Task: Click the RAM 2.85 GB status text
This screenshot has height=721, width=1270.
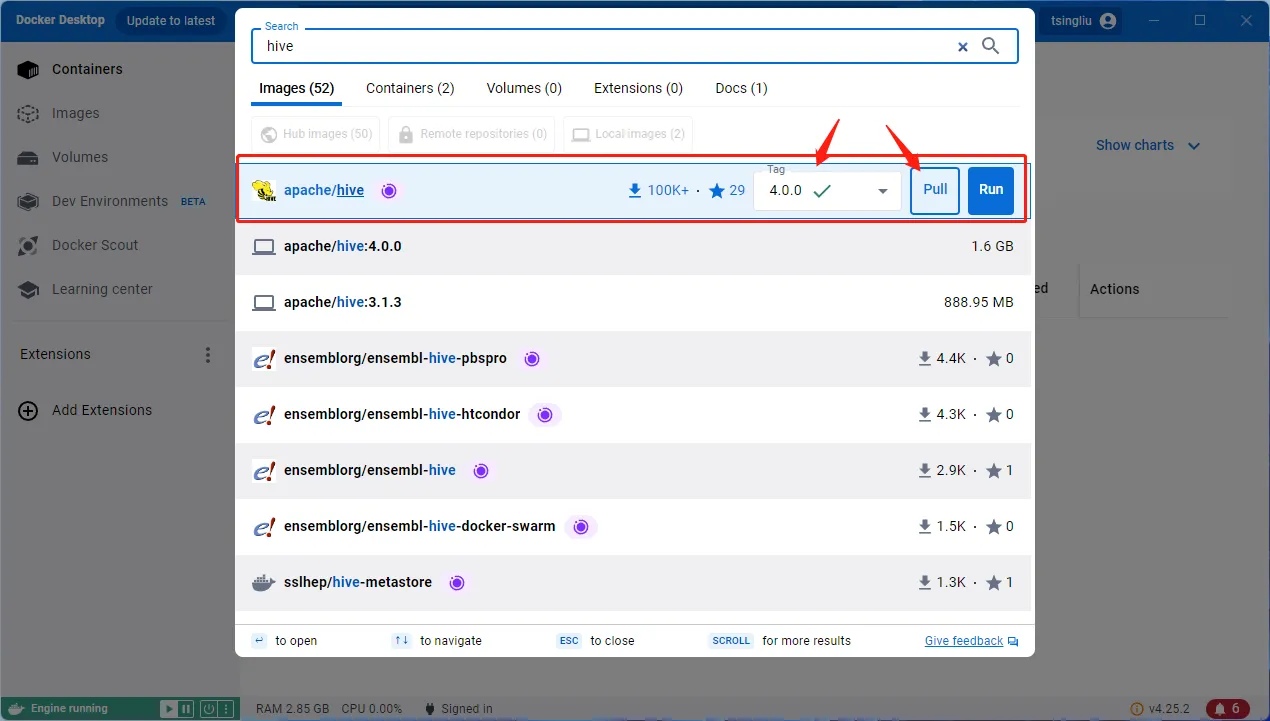Action: (292, 709)
